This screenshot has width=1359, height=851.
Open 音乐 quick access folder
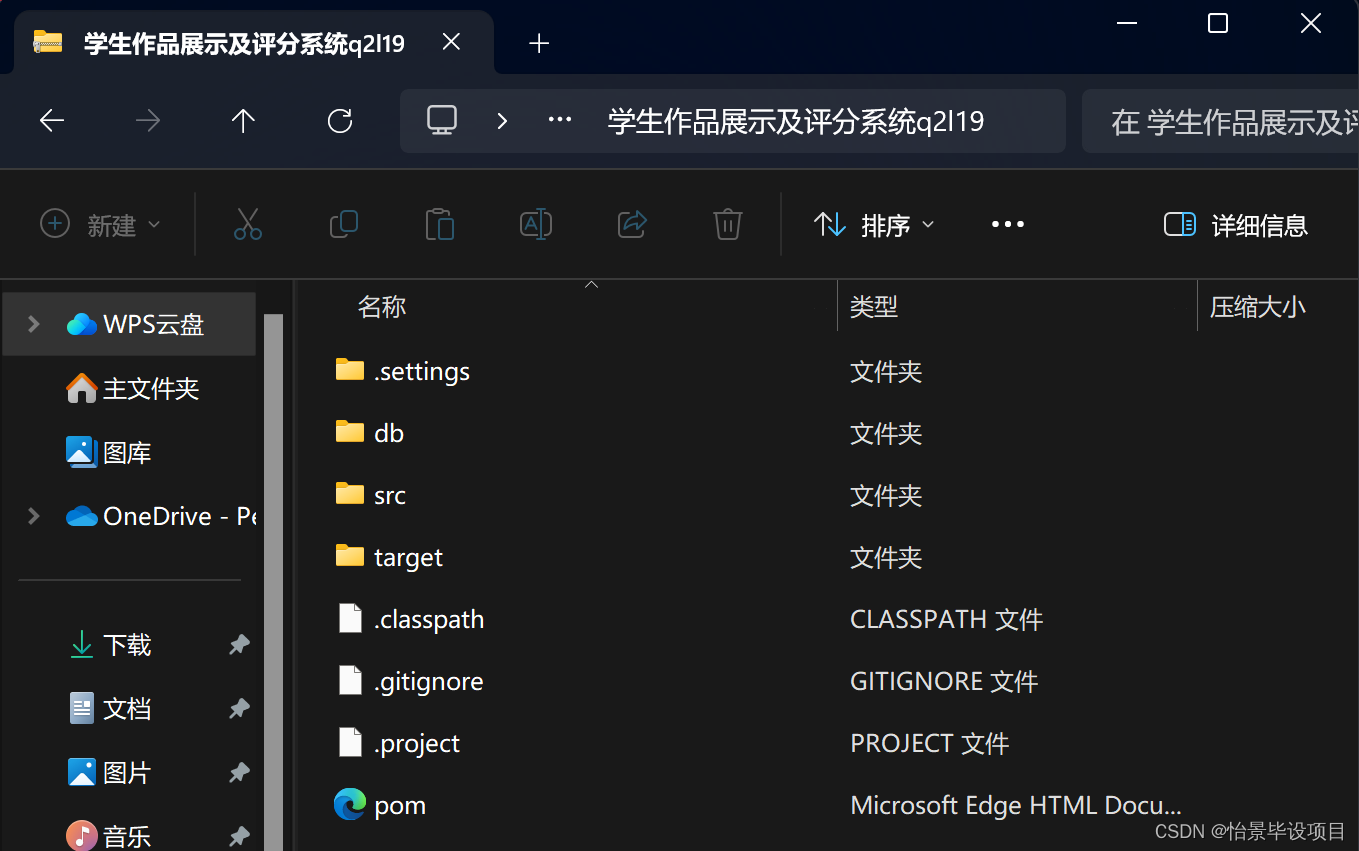(109, 836)
